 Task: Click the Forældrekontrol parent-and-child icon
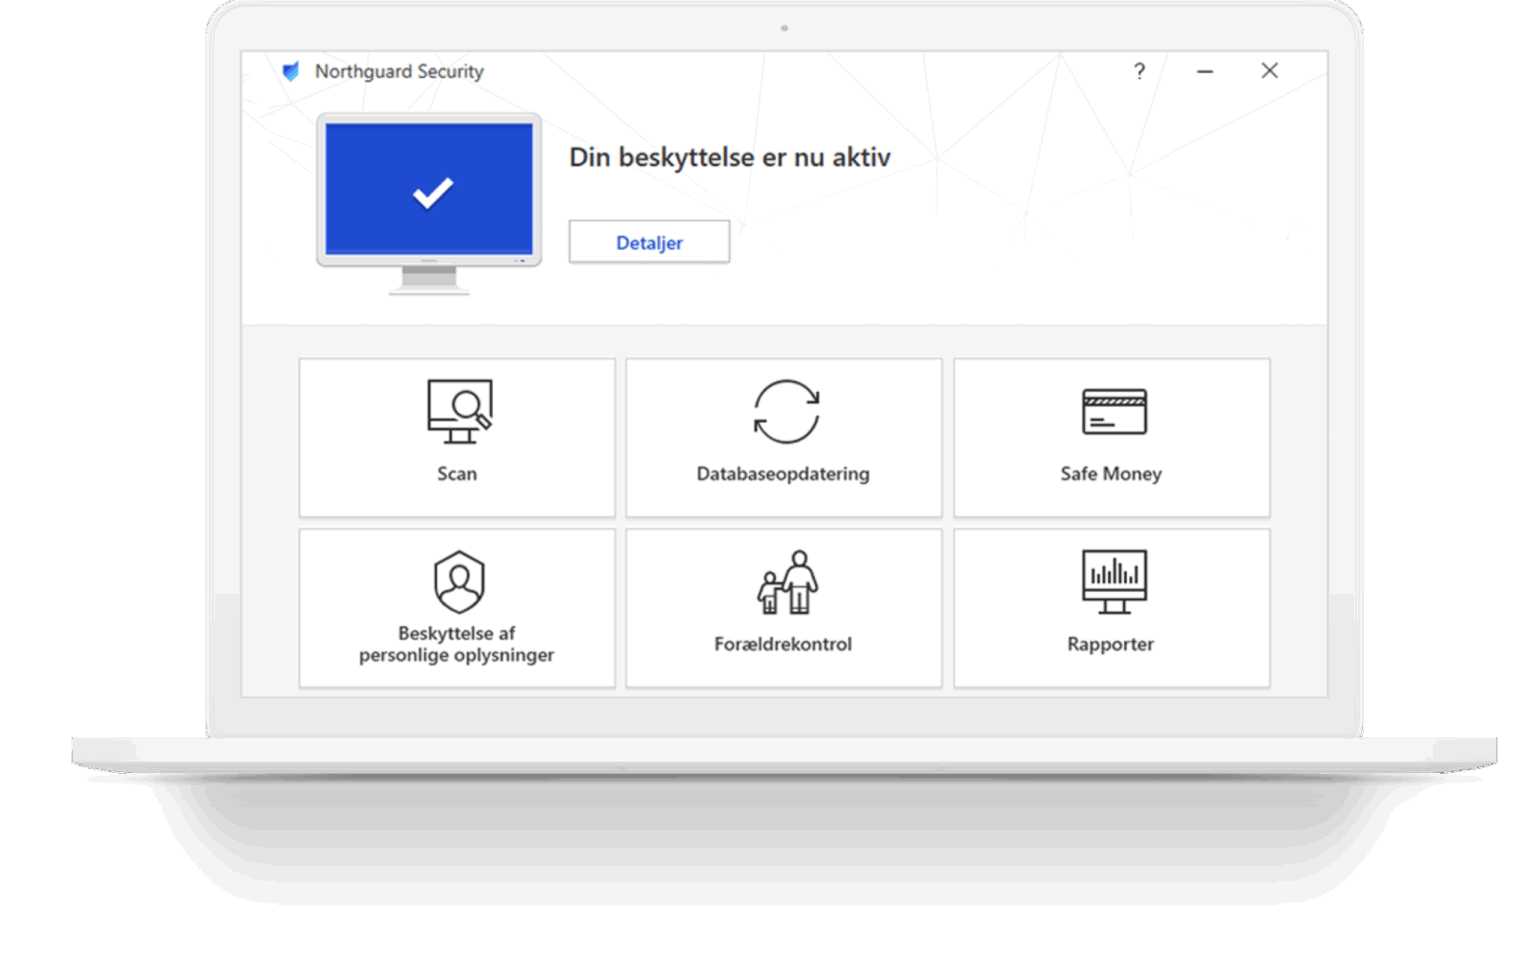point(787,582)
